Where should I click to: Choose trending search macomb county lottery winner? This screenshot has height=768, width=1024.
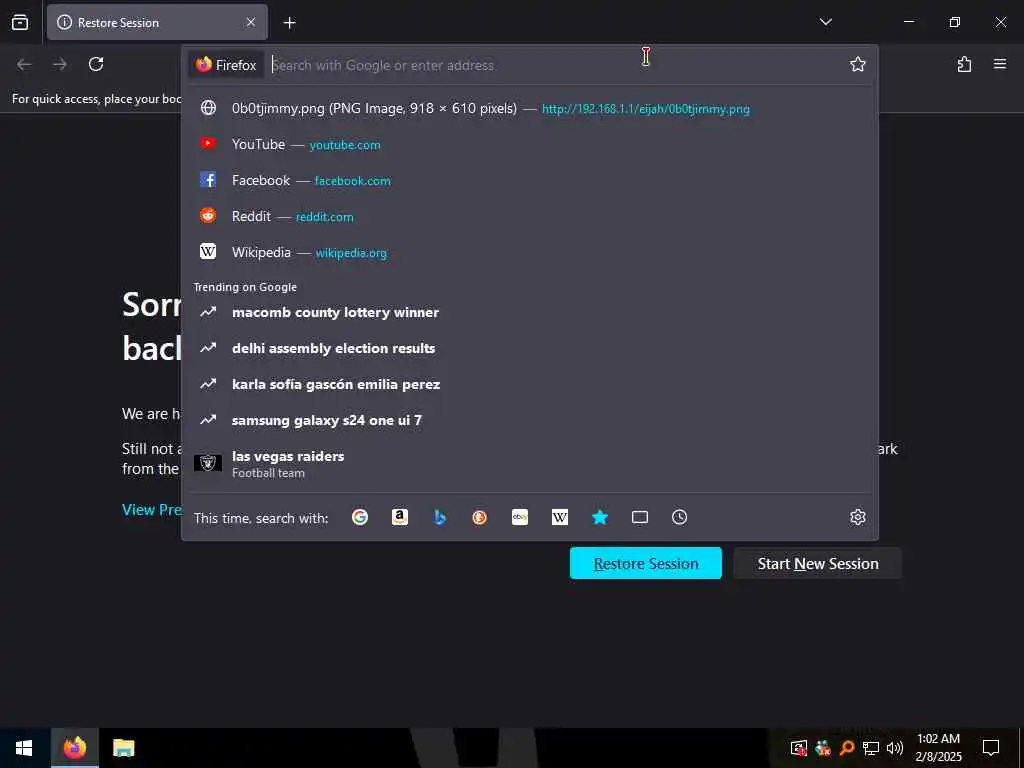tap(530, 312)
